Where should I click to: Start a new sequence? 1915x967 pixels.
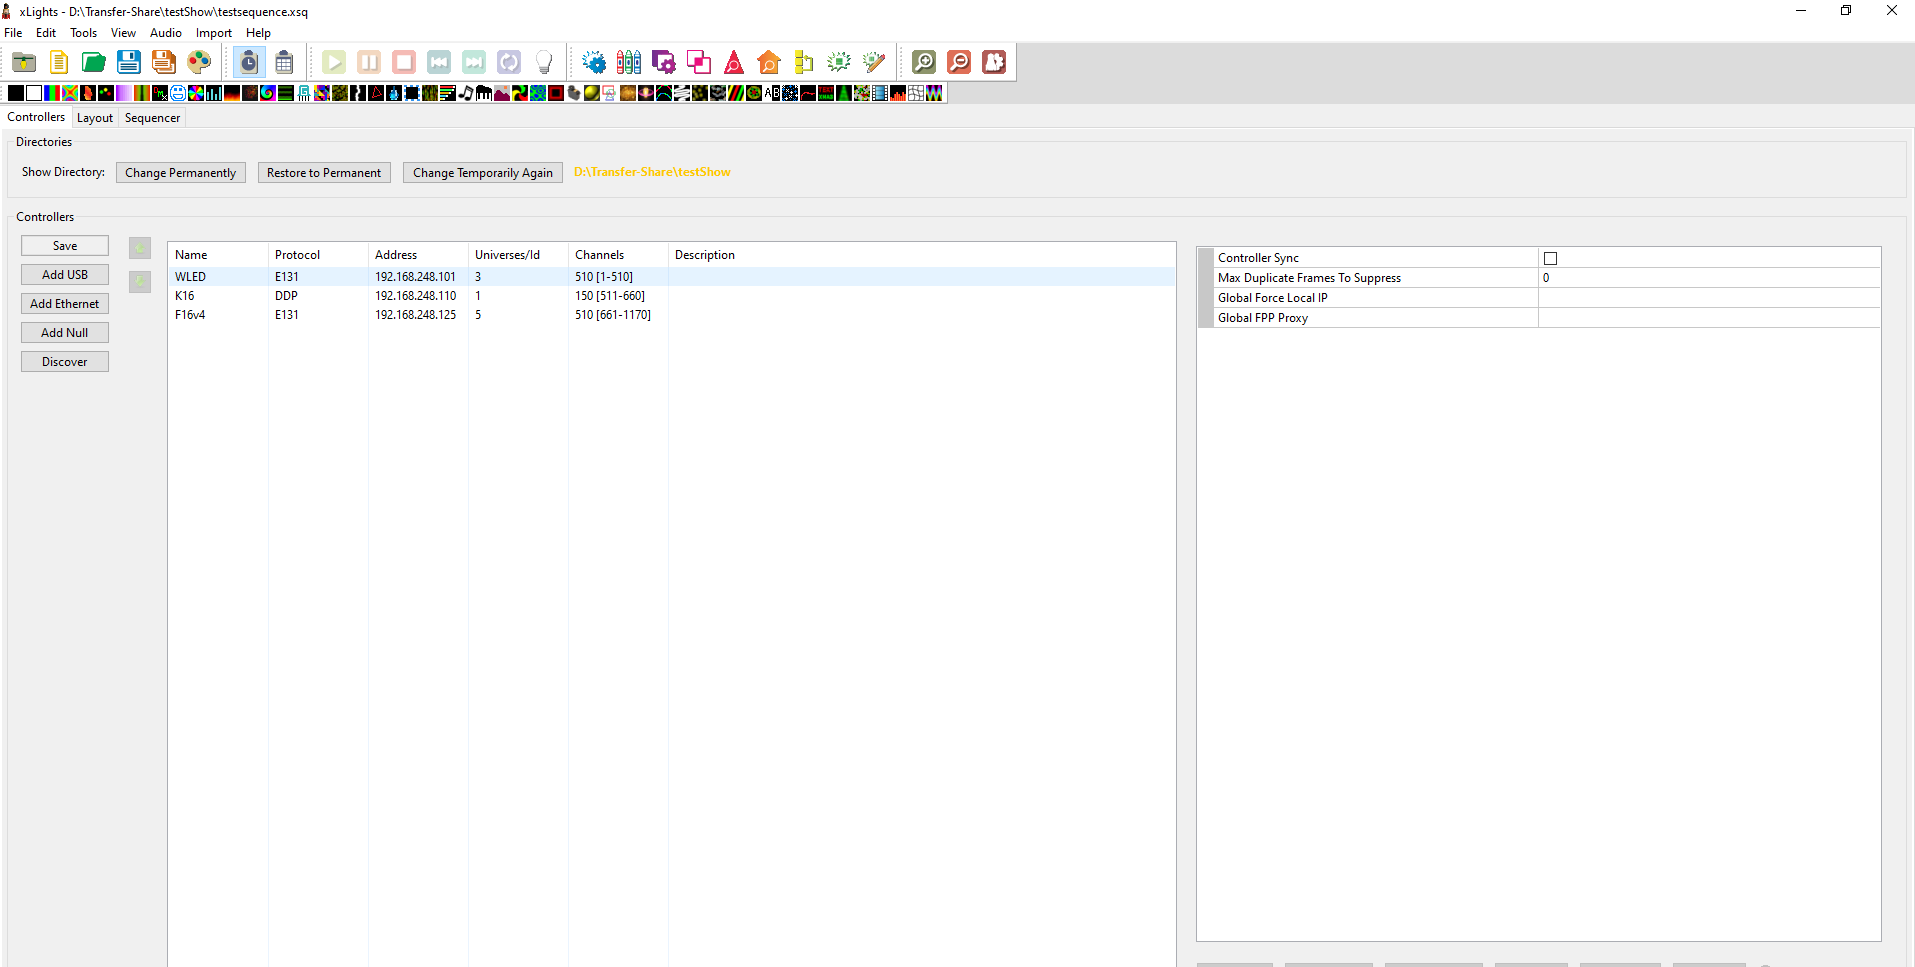point(58,62)
